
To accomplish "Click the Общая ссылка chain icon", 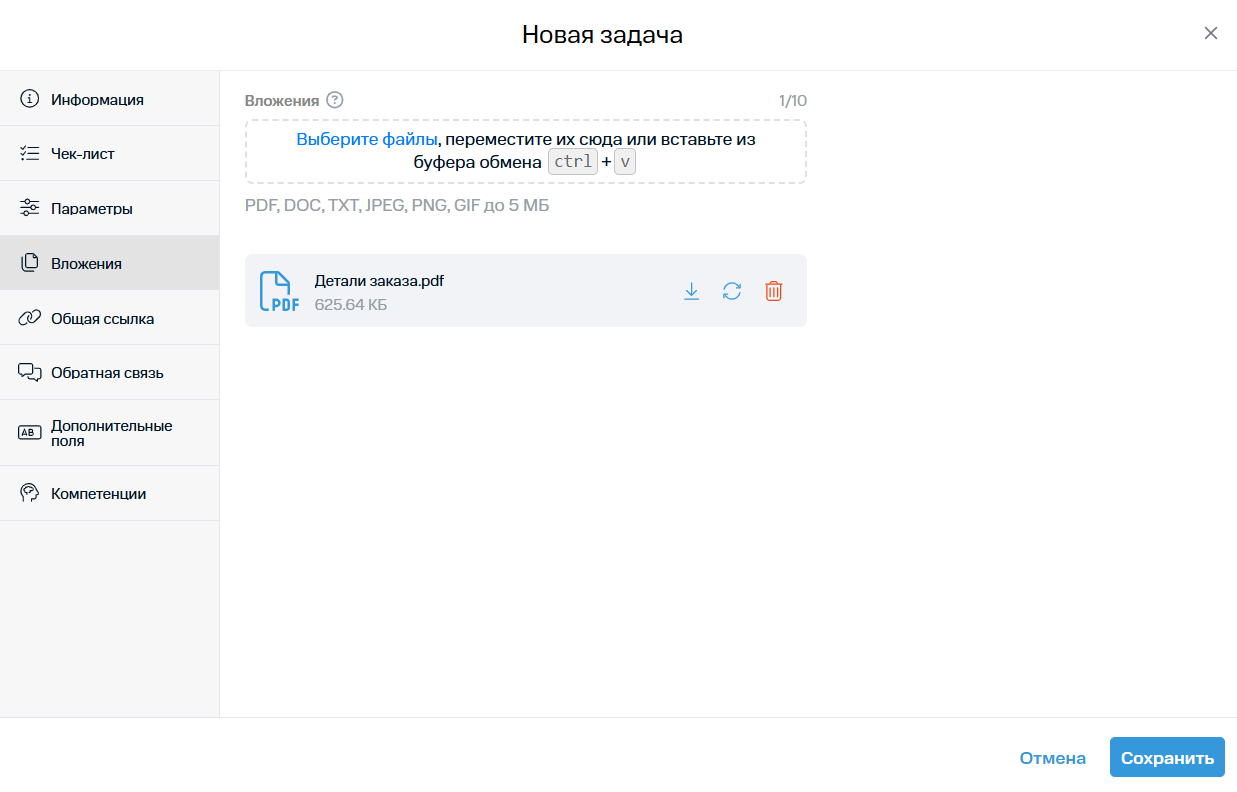I will pyautogui.click(x=30, y=318).
